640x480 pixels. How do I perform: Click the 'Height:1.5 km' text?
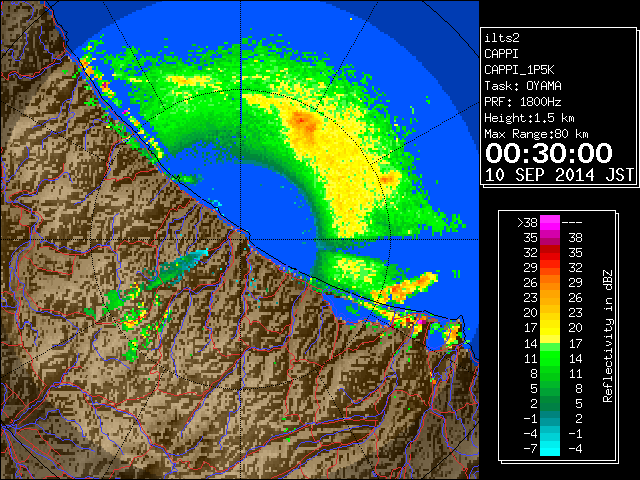pos(529,118)
